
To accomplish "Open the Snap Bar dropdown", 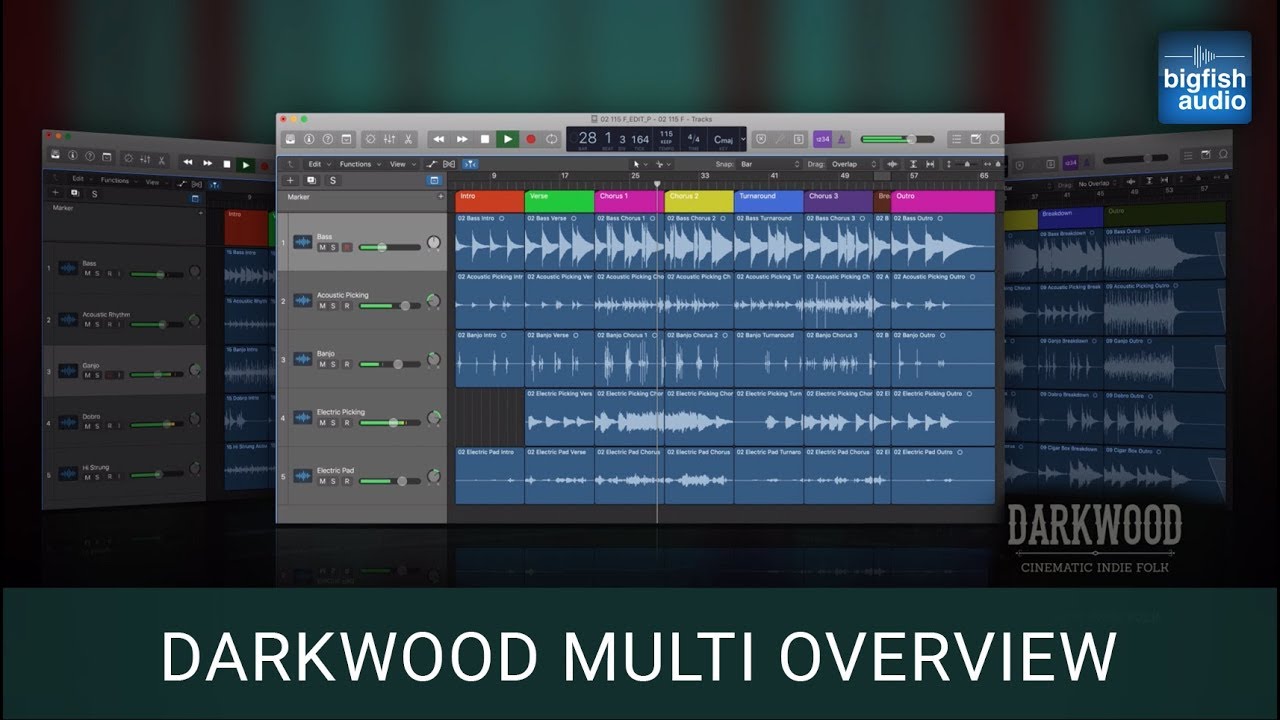I will click(x=770, y=164).
